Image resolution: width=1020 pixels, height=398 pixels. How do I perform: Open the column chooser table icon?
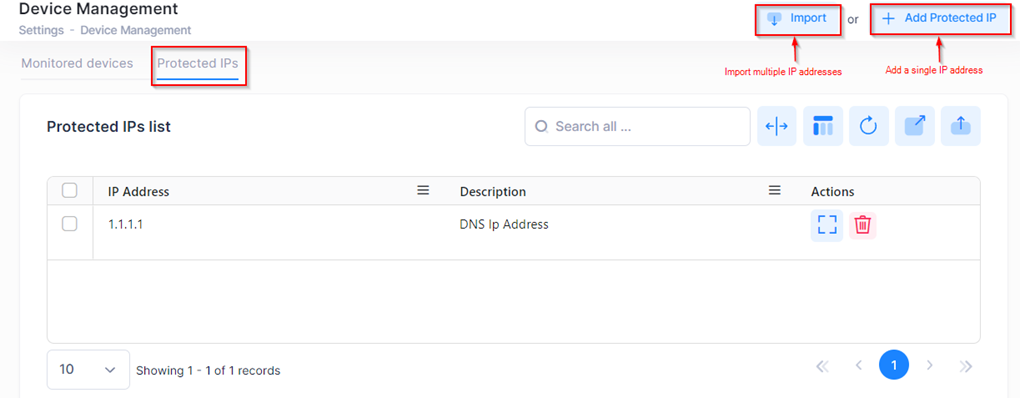(x=823, y=126)
